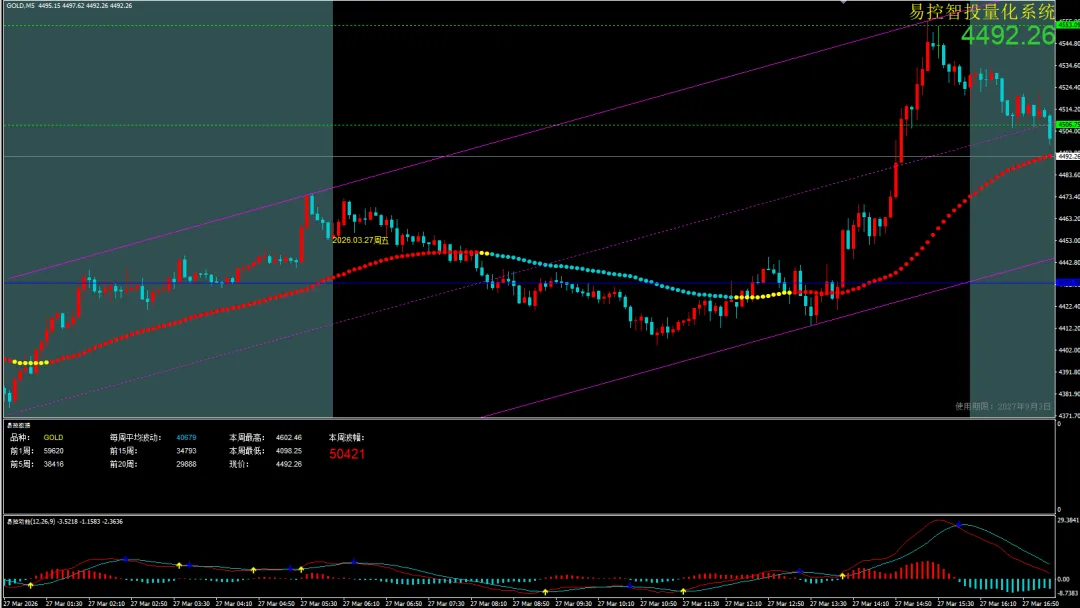Viewport: 1080px width, 608px height.
Task: Click the 本周波幅 label
Action: (x=346, y=437)
